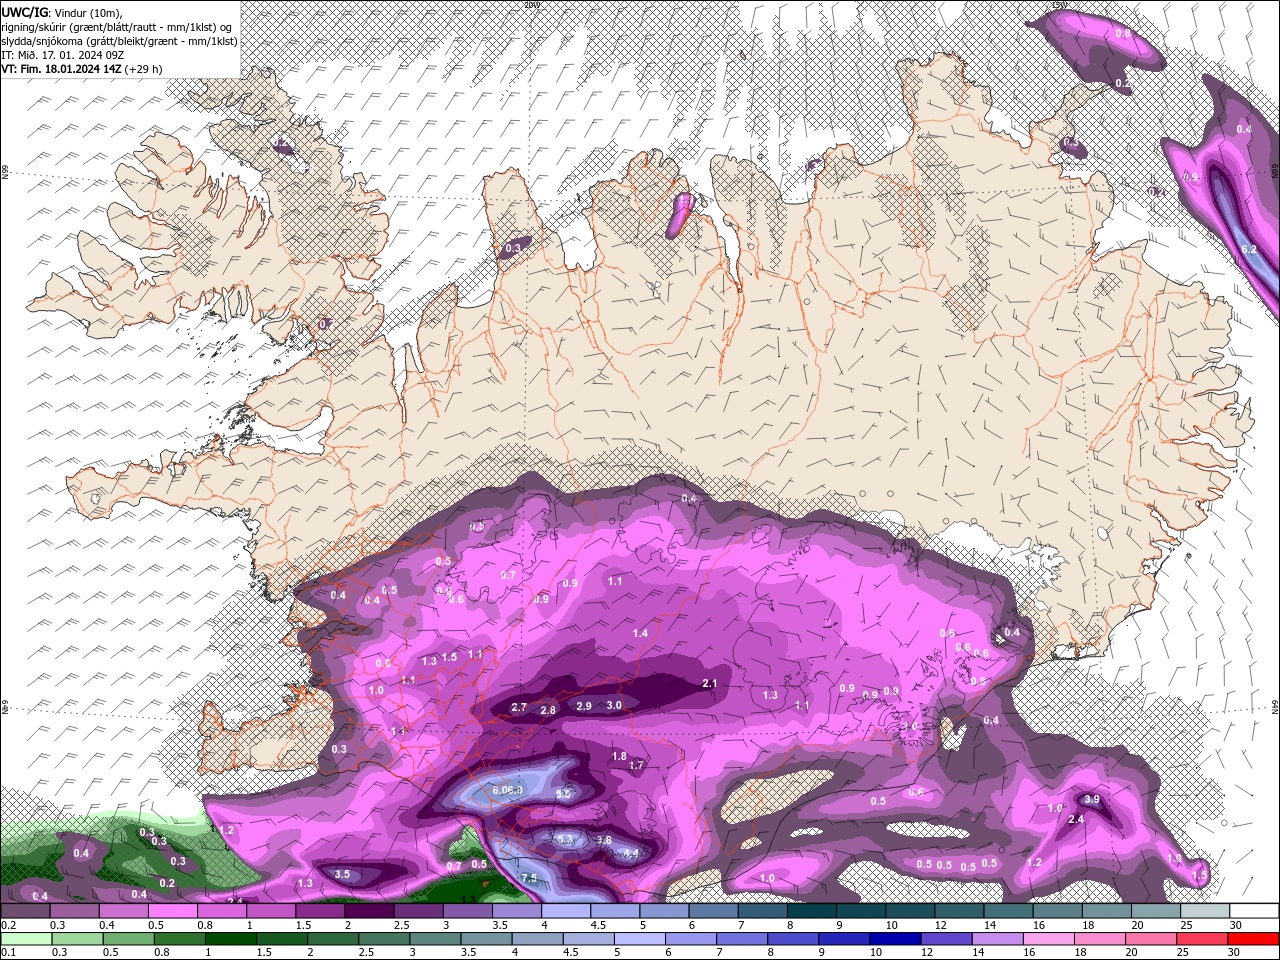1280x960 pixels.
Task: Click the 4.4 value on the southern map
Action: pyautogui.click(x=630, y=853)
